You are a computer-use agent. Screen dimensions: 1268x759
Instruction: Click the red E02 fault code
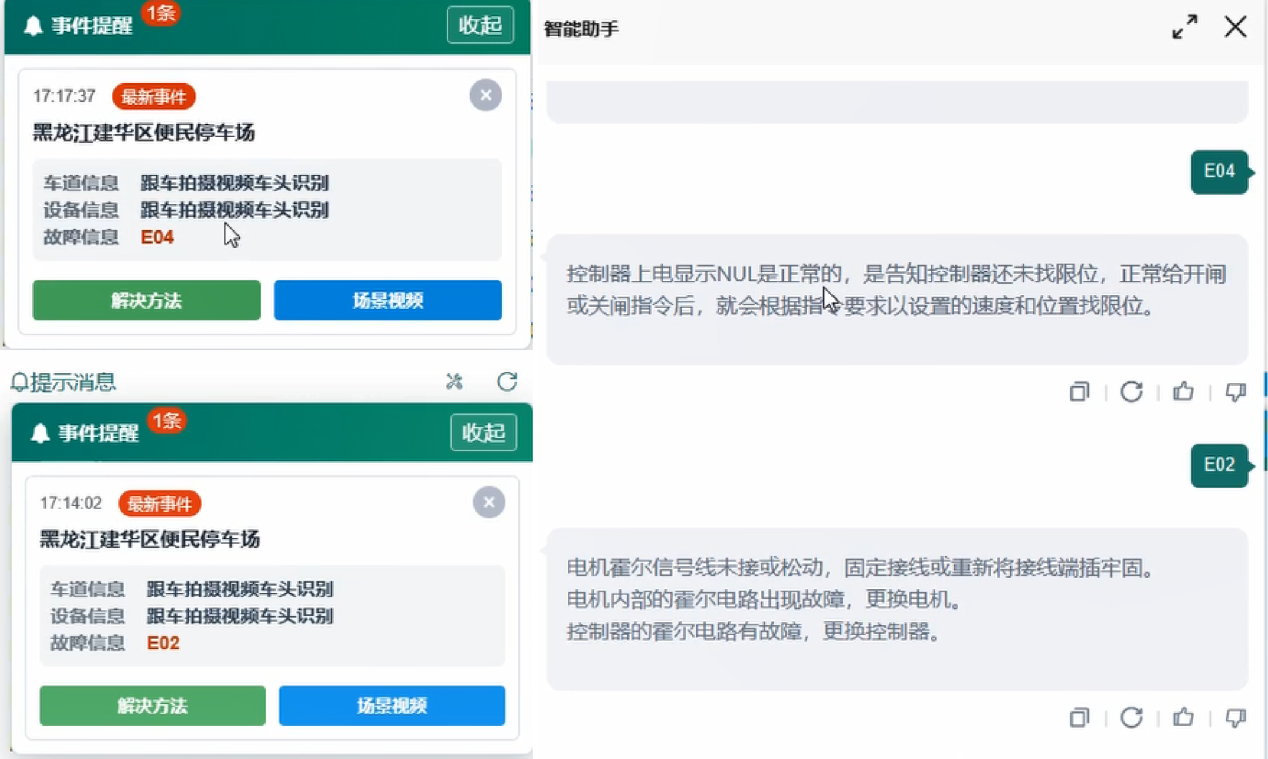point(163,643)
